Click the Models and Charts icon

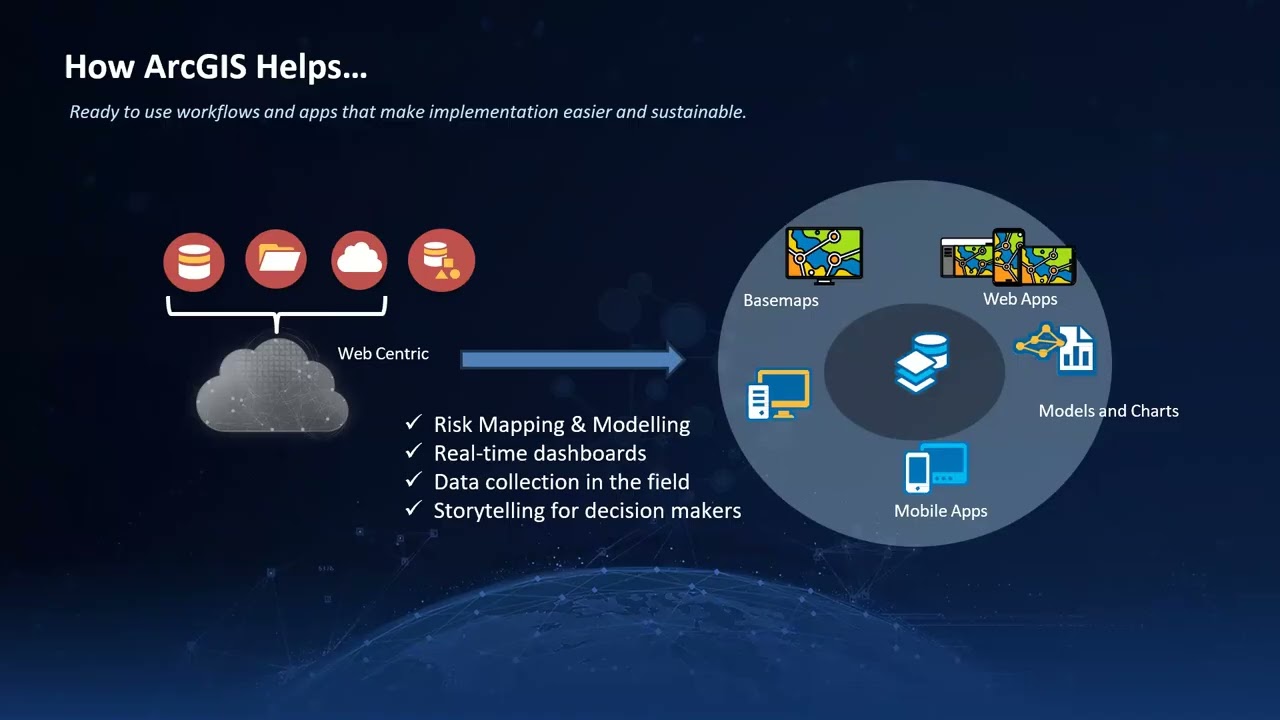[x=1055, y=349]
